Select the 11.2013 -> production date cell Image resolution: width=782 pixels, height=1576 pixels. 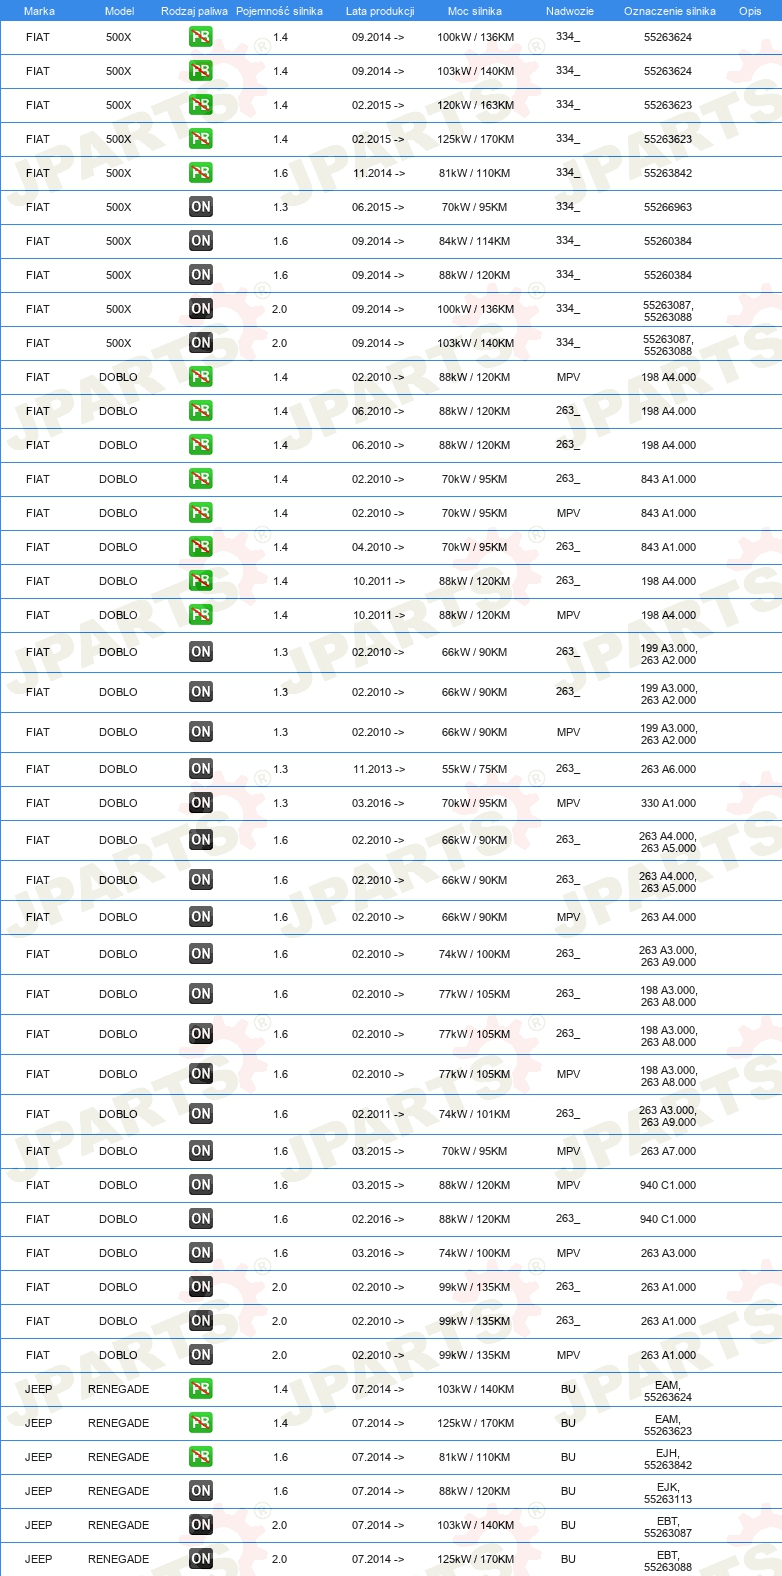(x=379, y=769)
